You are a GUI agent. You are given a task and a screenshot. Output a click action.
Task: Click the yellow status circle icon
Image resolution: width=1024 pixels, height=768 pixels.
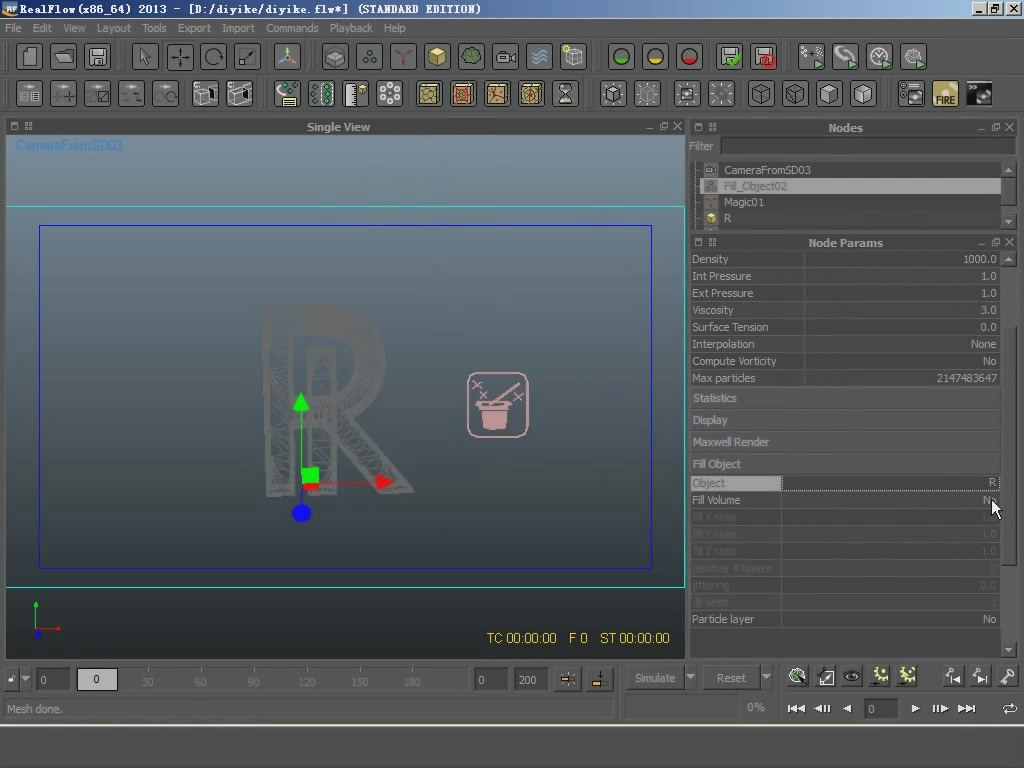click(655, 57)
